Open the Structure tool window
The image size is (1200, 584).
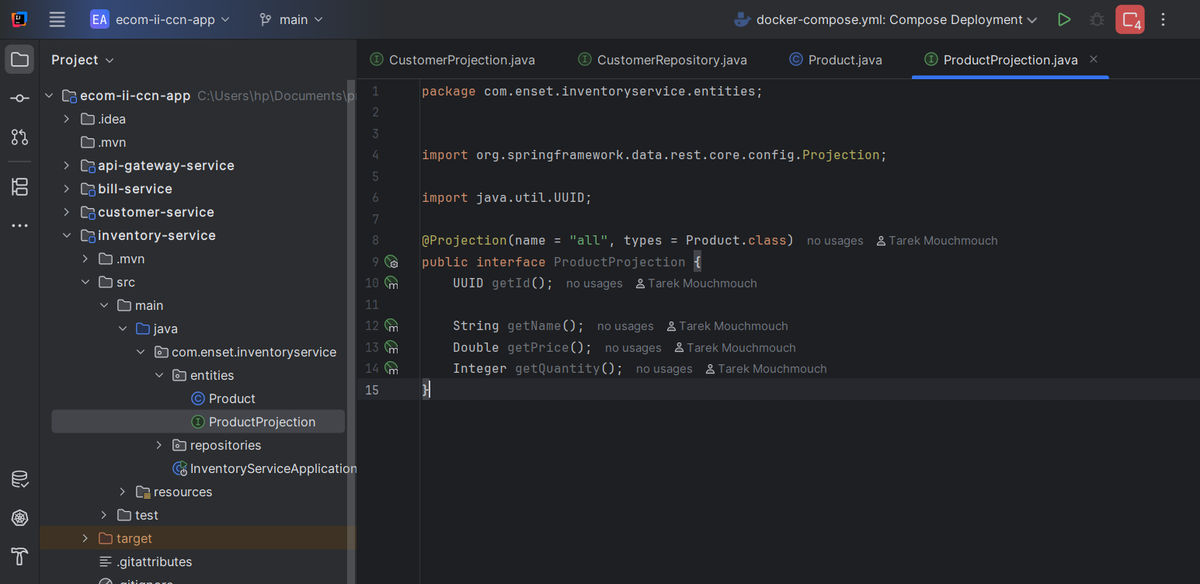(x=19, y=187)
